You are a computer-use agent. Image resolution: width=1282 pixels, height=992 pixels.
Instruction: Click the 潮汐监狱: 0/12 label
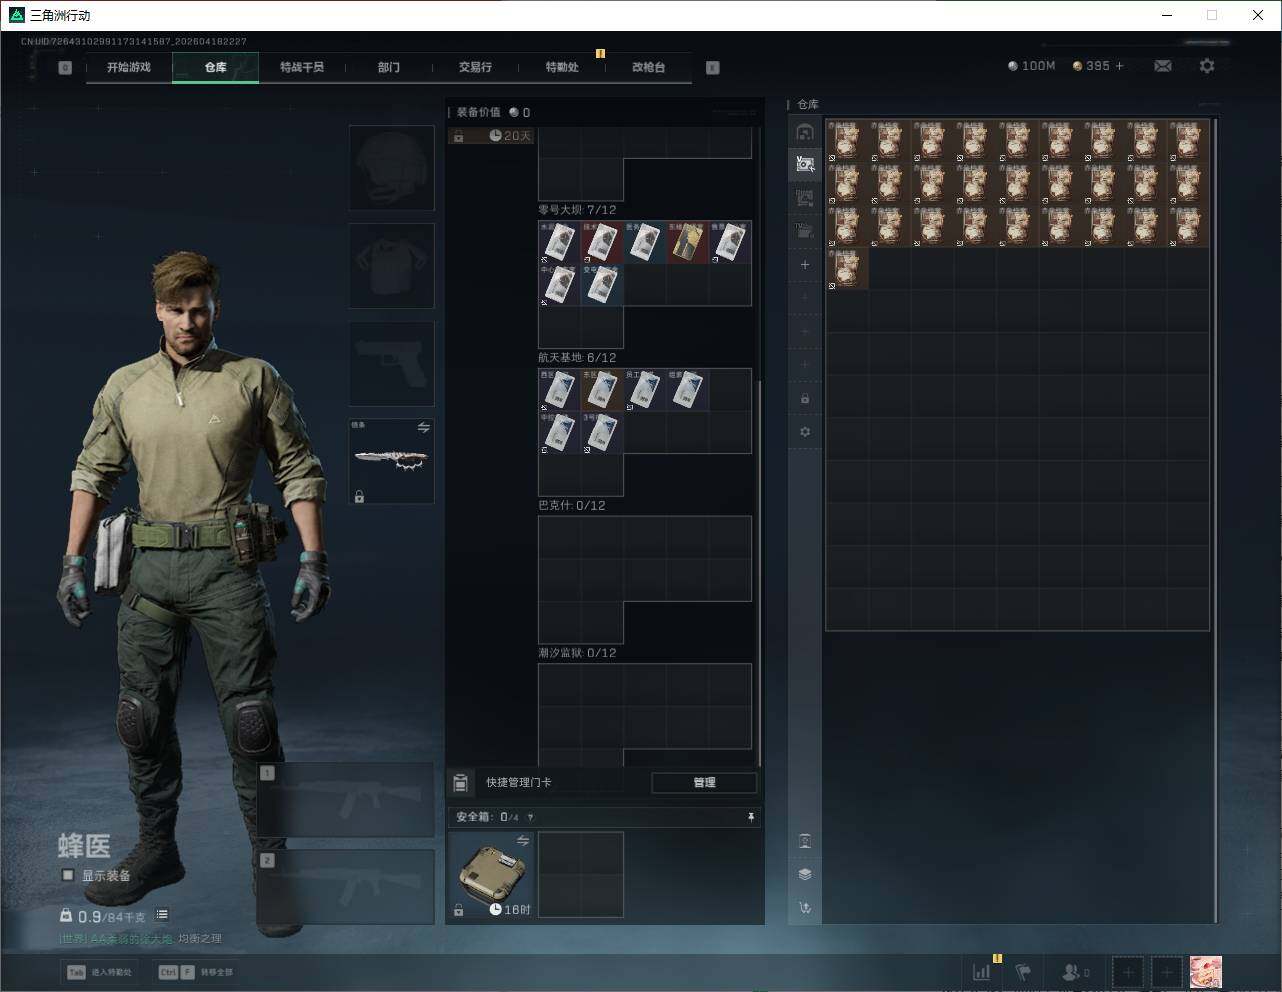pos(577,653)
